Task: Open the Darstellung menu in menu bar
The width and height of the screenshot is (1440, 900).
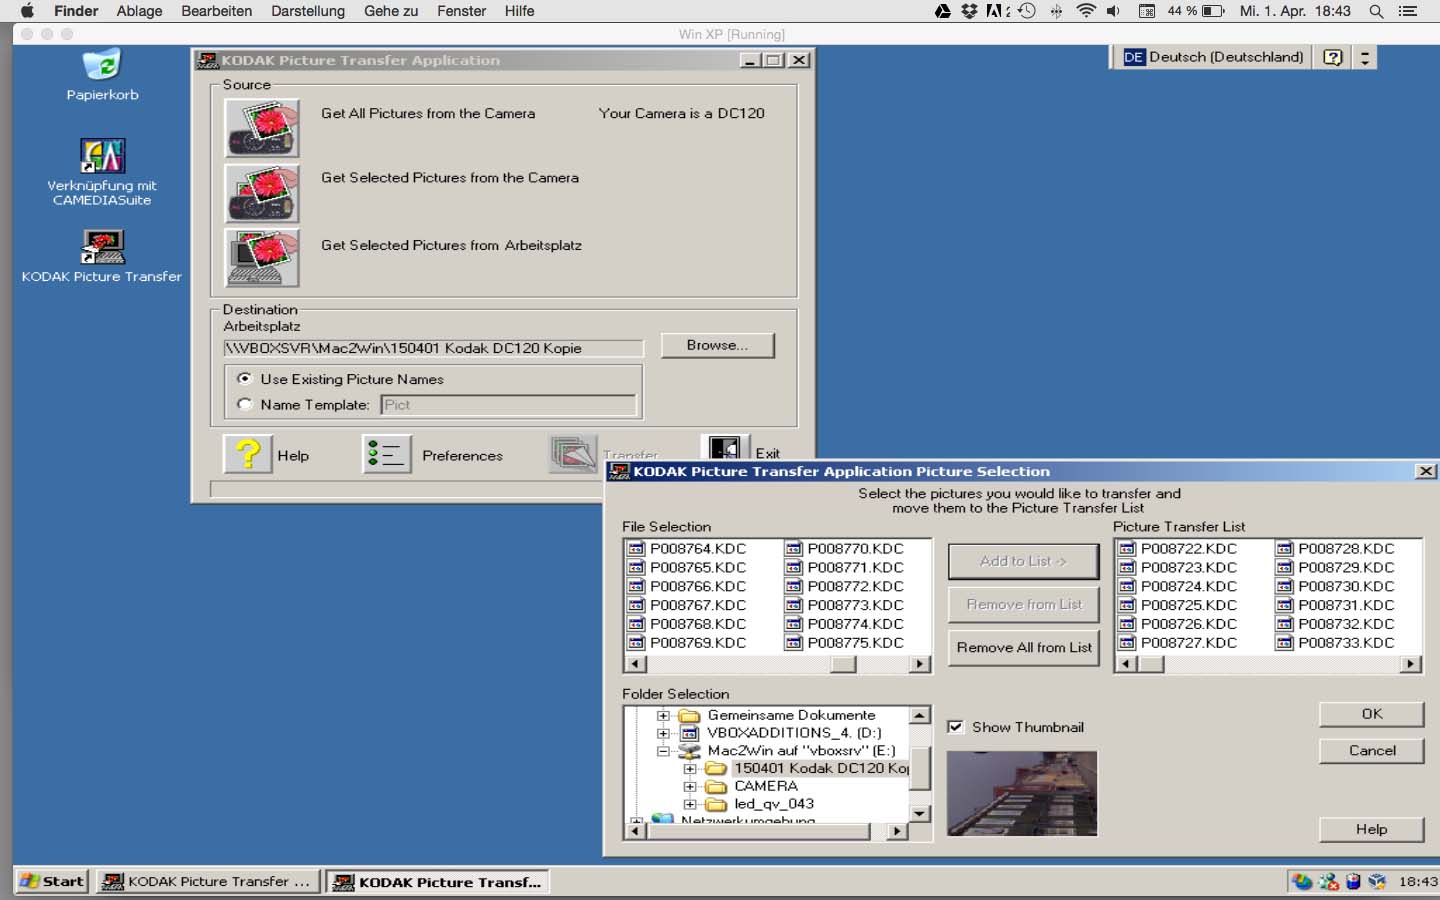Action: 307,11
